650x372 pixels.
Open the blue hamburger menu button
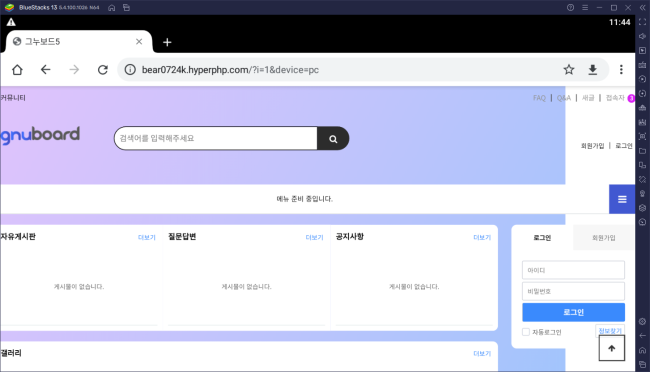(x=622, y=199)
